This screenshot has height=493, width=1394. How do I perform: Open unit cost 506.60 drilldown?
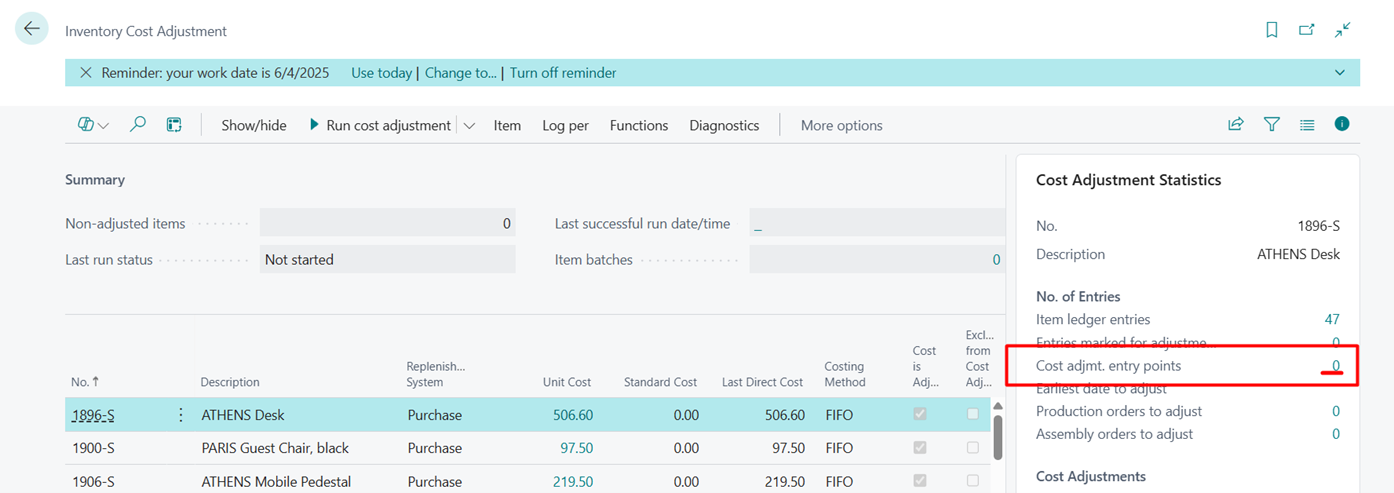click(572, 415)
